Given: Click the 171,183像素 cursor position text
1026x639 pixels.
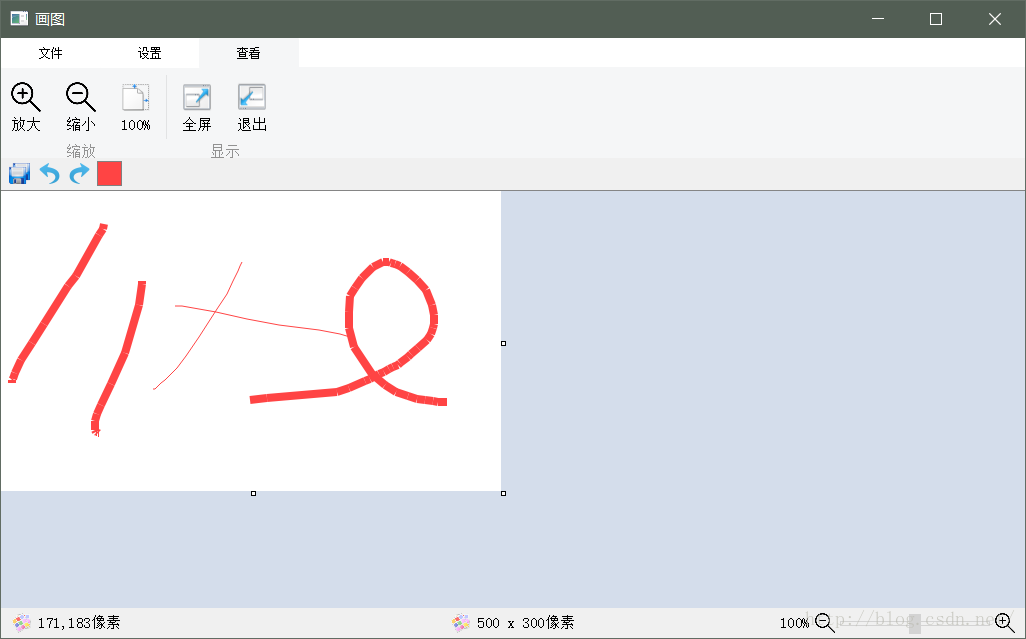Looking at the screenshot, I should point(79,623).
